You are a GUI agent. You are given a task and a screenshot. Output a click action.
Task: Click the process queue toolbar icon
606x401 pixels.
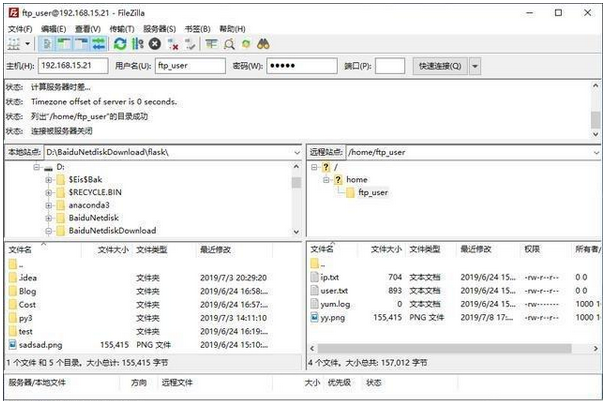tap(138, 45)
